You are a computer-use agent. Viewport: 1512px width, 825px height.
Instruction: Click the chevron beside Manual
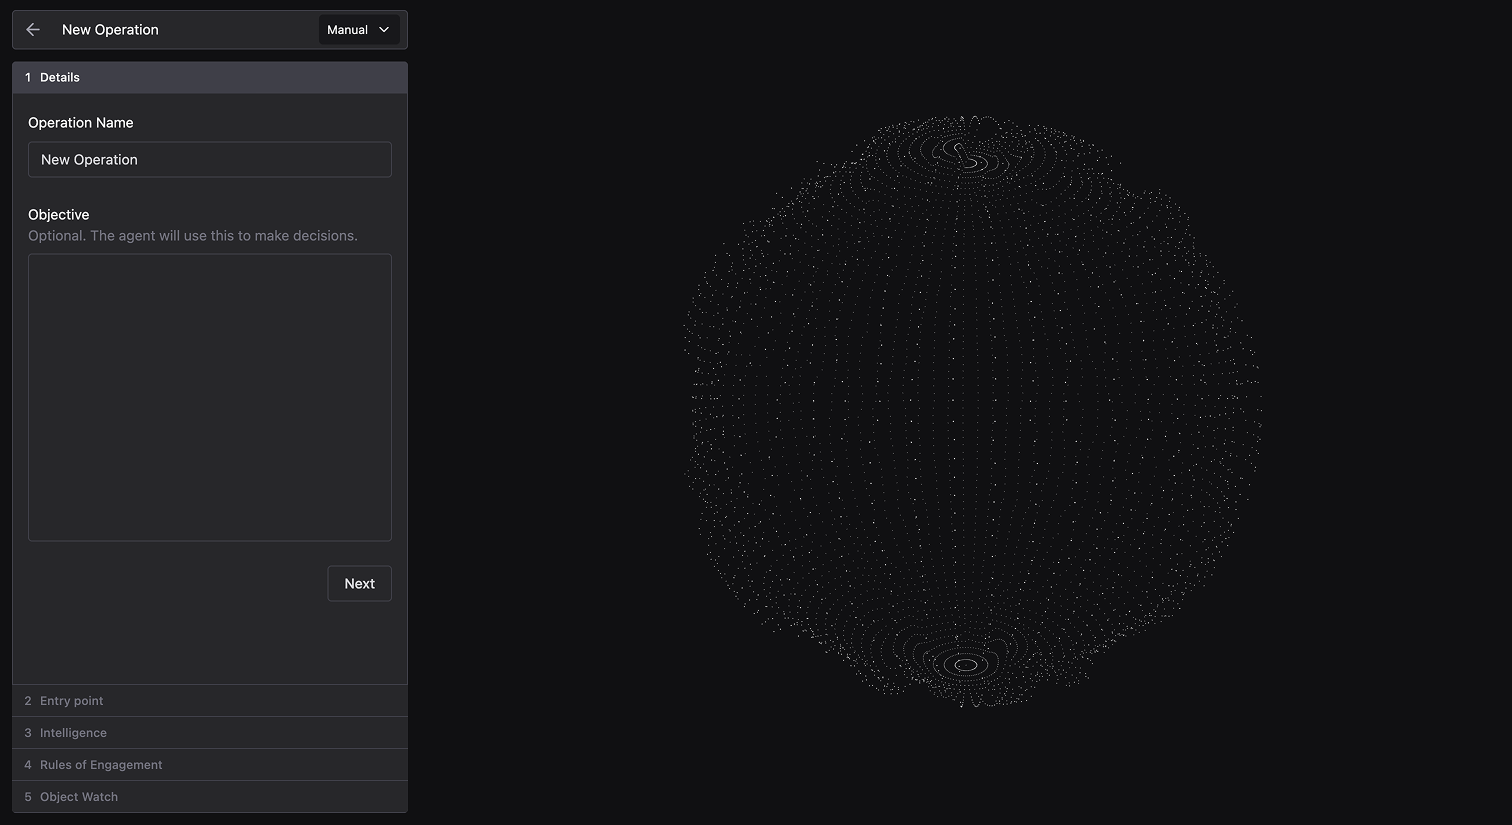click(x=384, y=30)
